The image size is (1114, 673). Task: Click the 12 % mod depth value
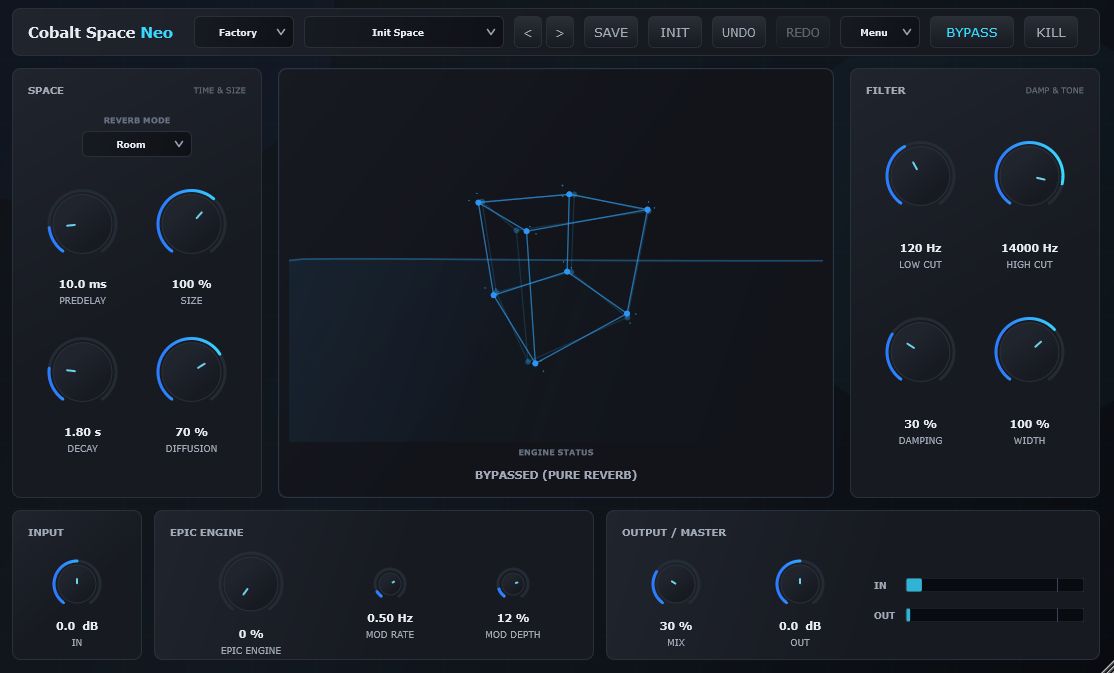tap(513, 618)
